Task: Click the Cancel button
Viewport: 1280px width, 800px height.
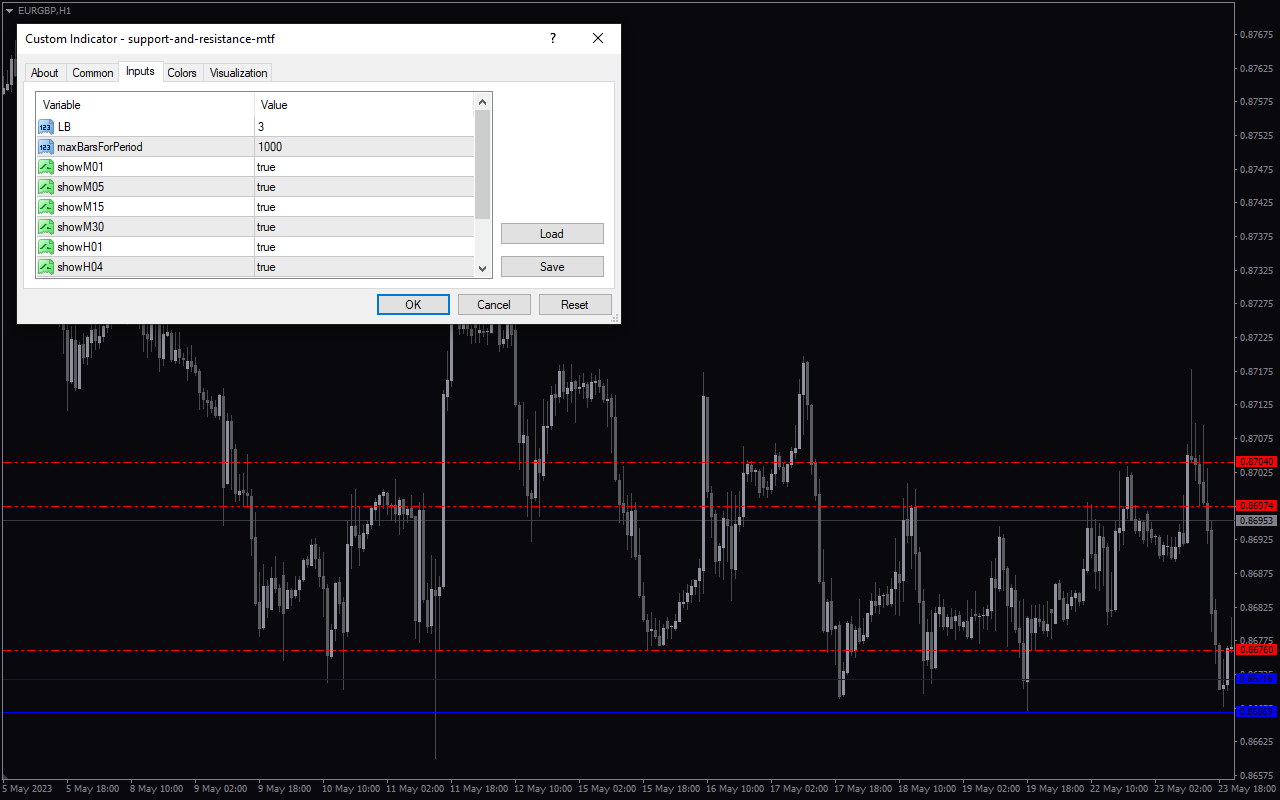Action: tap(494, 305)
